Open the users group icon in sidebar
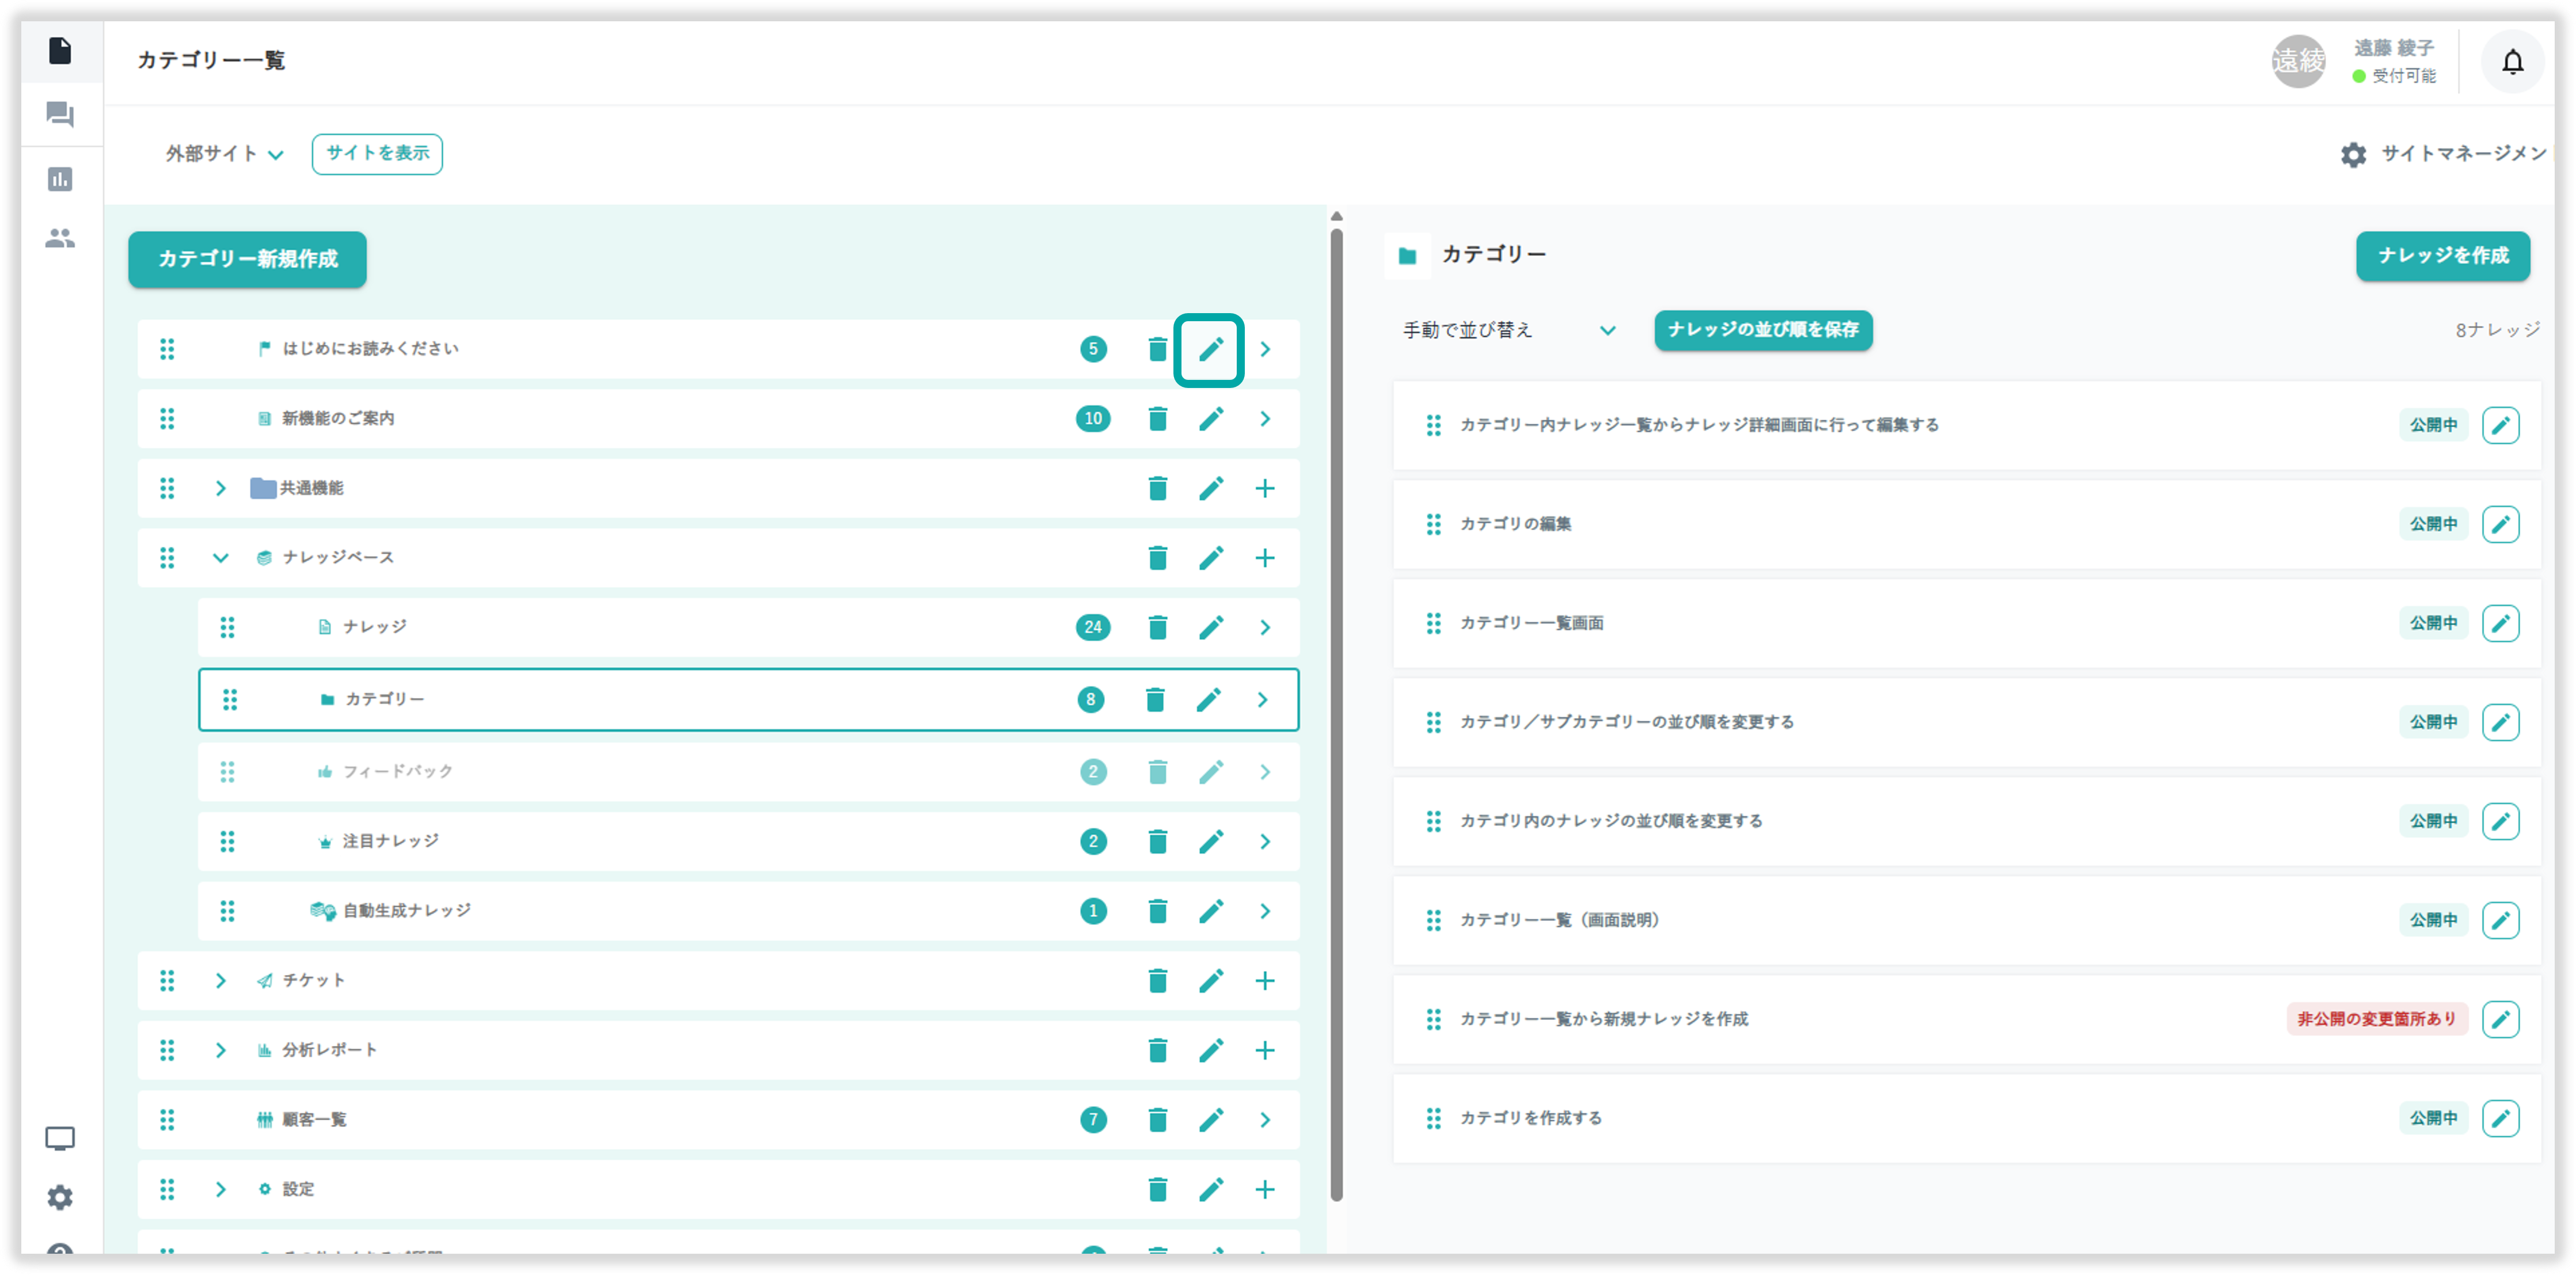The width and height of the screenshot is (2576, 1275). [x=60, y=239]
